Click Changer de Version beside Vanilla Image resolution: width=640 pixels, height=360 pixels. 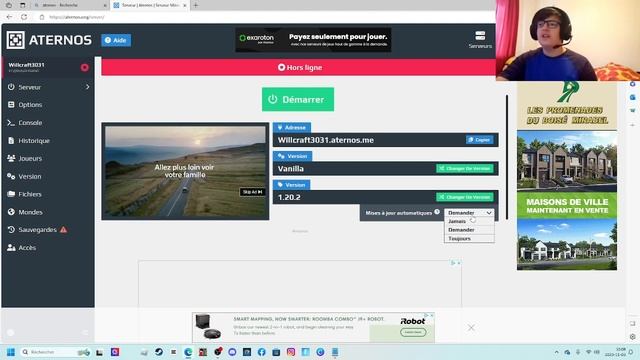[464, 168]
